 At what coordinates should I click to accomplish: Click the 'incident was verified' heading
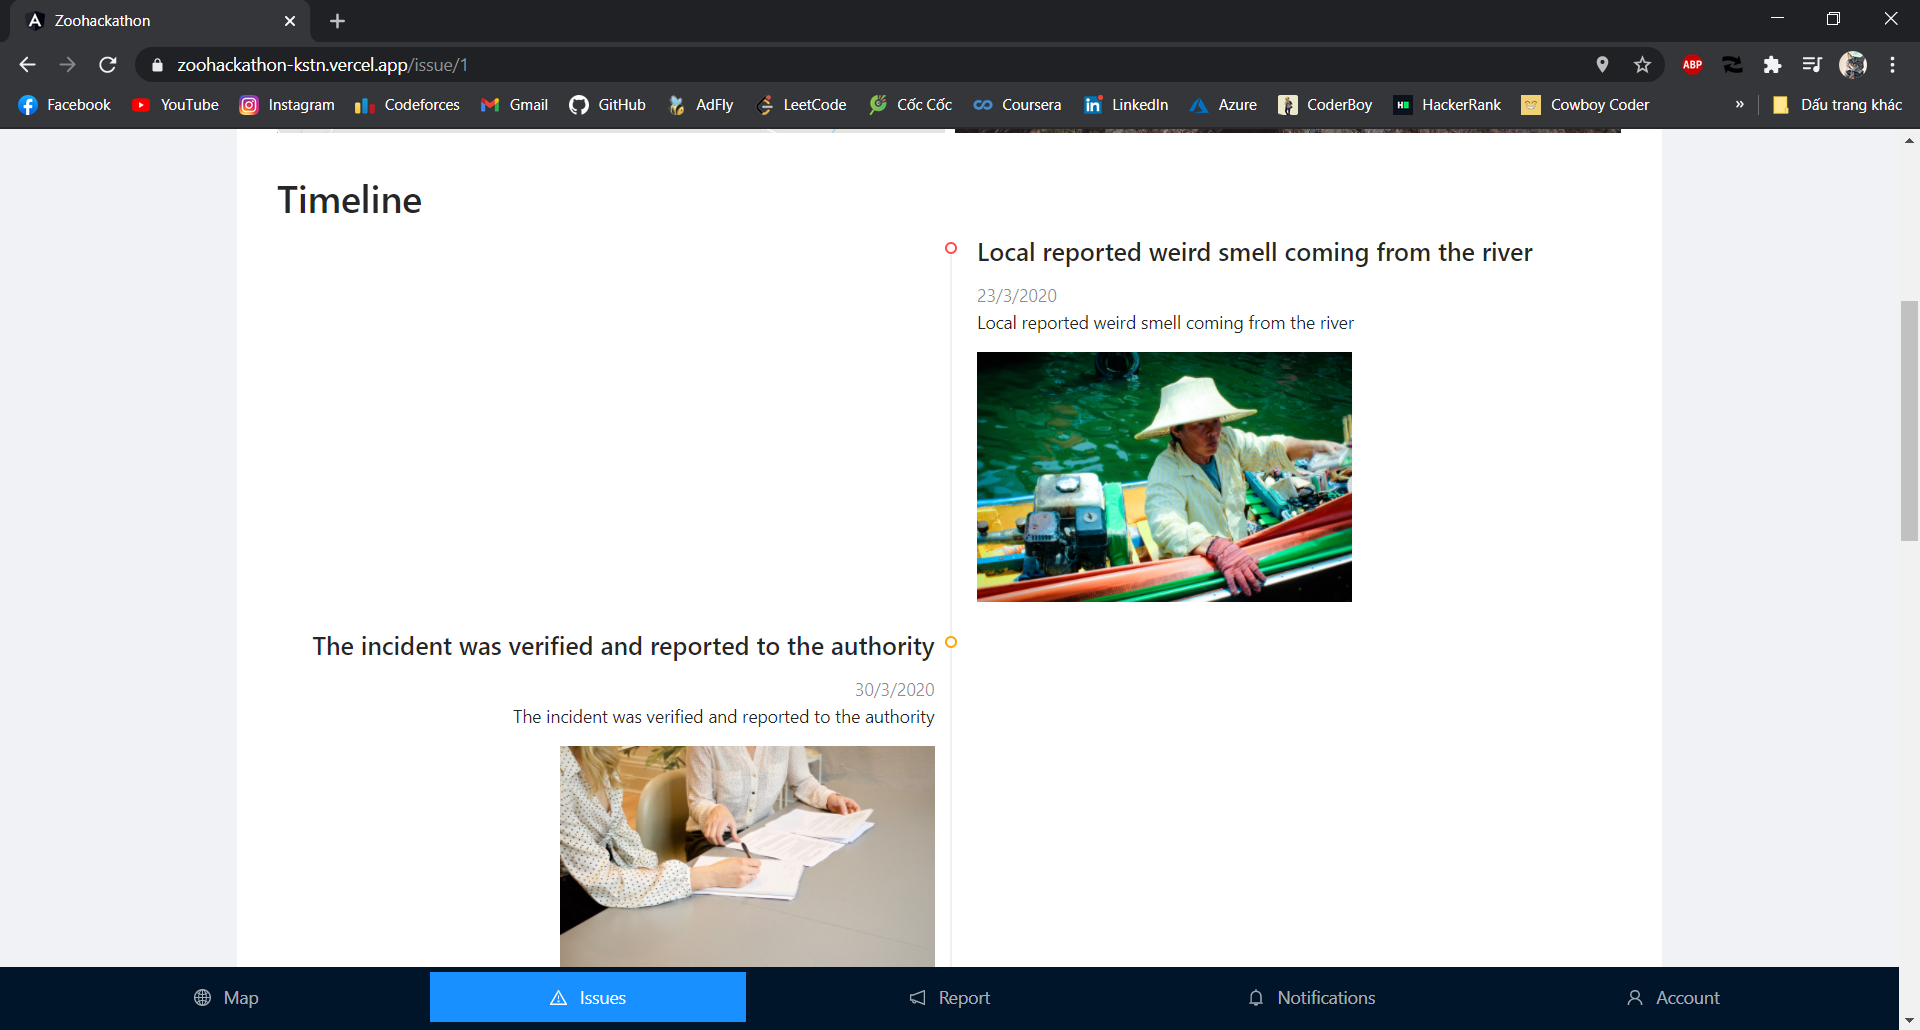tap(623, 646)
